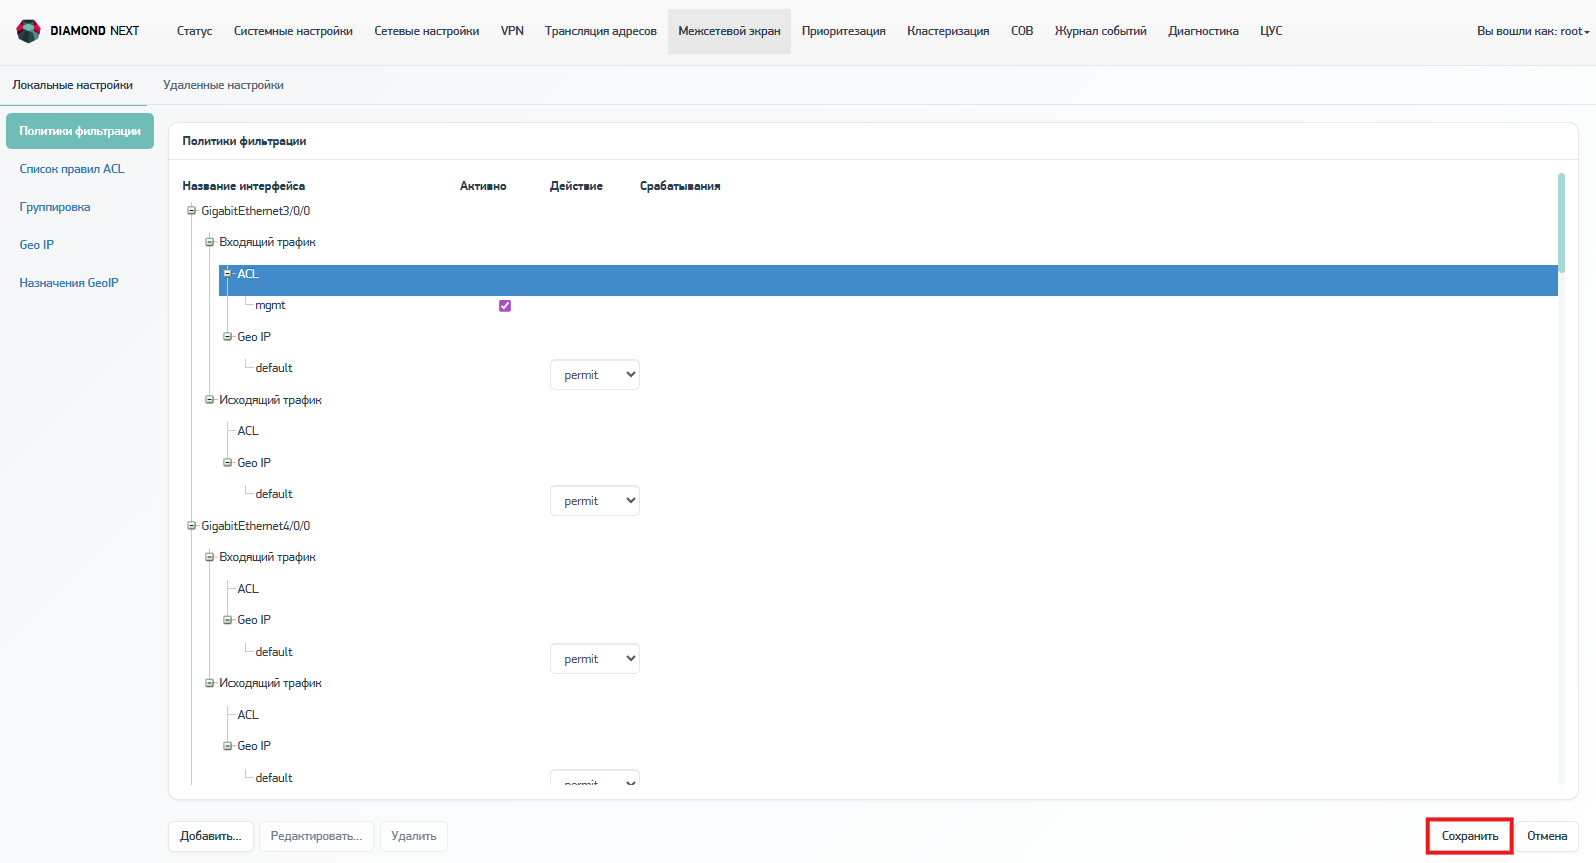Open Кластеризация section
The width and height of the screenshot is (1596, 863).
(948, 31)
